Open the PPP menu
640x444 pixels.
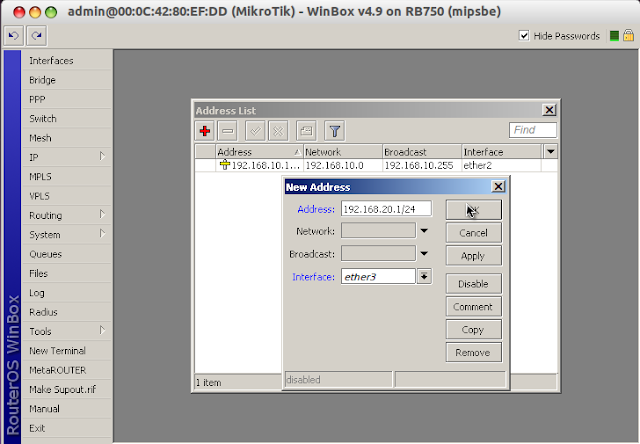(x=67, y=99)
